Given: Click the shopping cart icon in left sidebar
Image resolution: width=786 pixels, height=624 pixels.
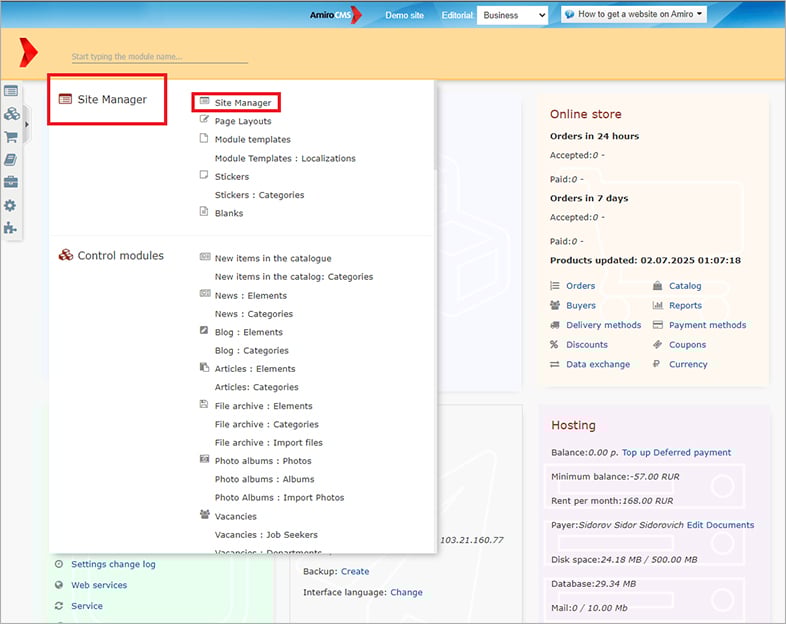Looking at the screenshot, I should click(x=11, y=137).
